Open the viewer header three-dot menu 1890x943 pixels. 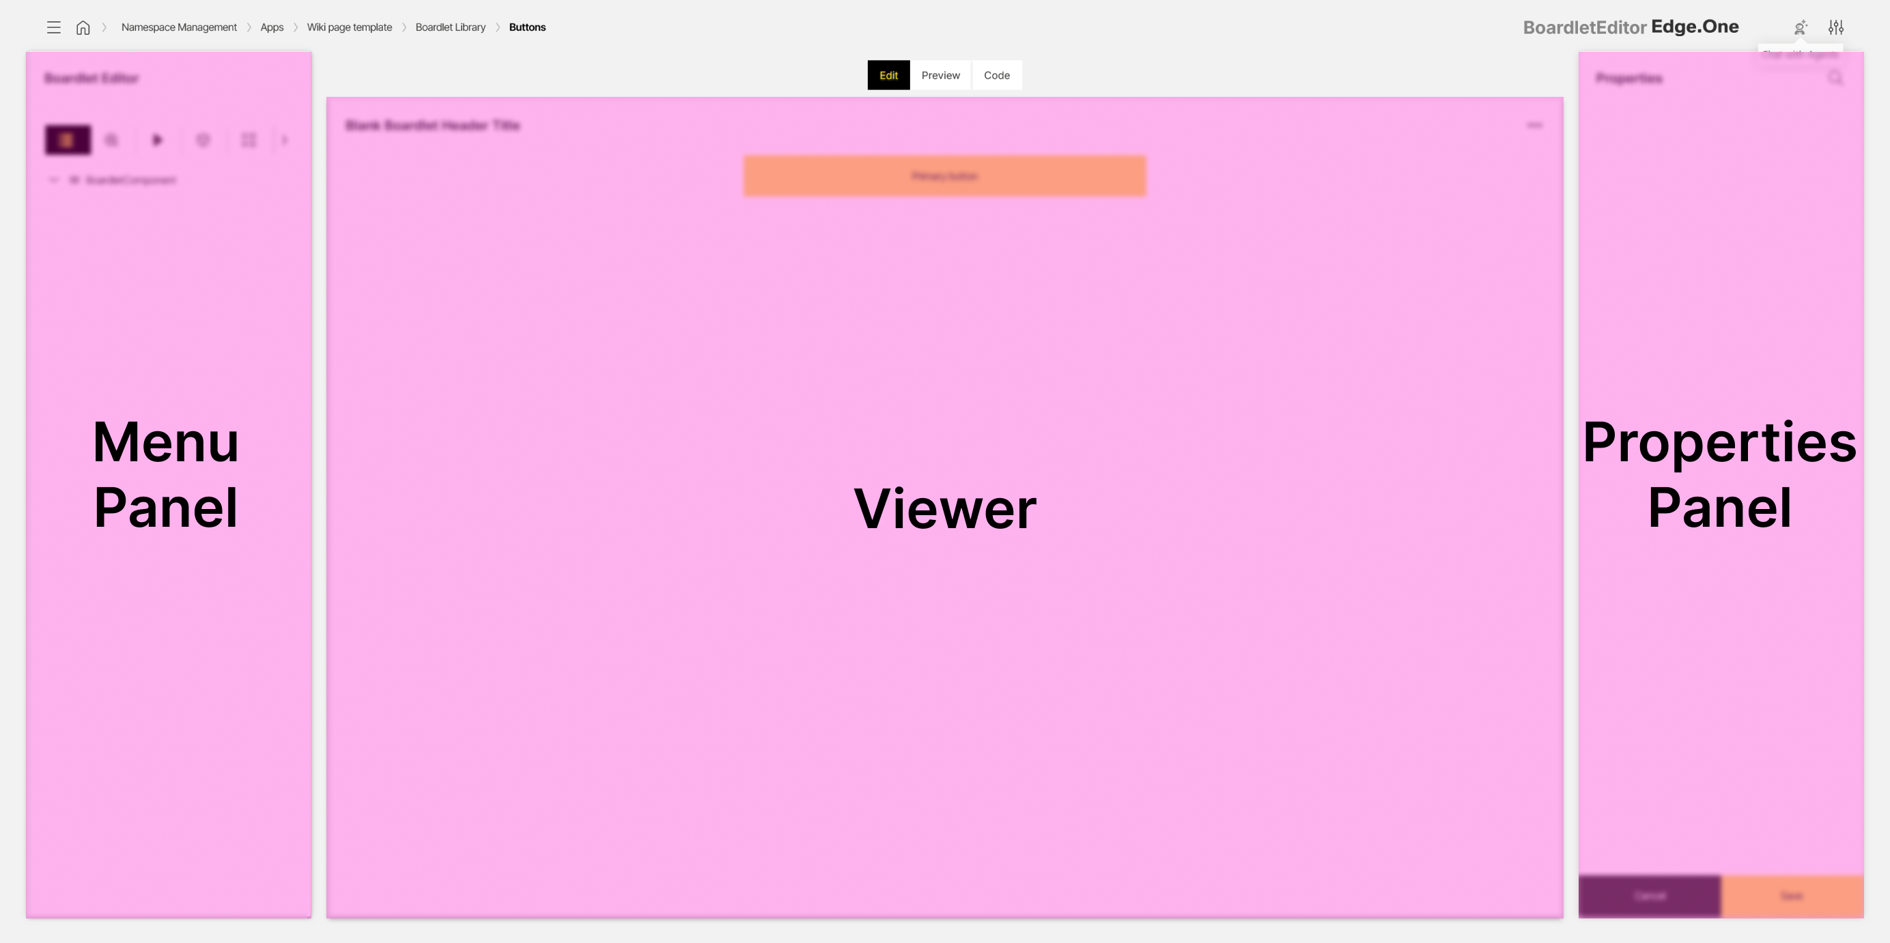(1534, 125)
